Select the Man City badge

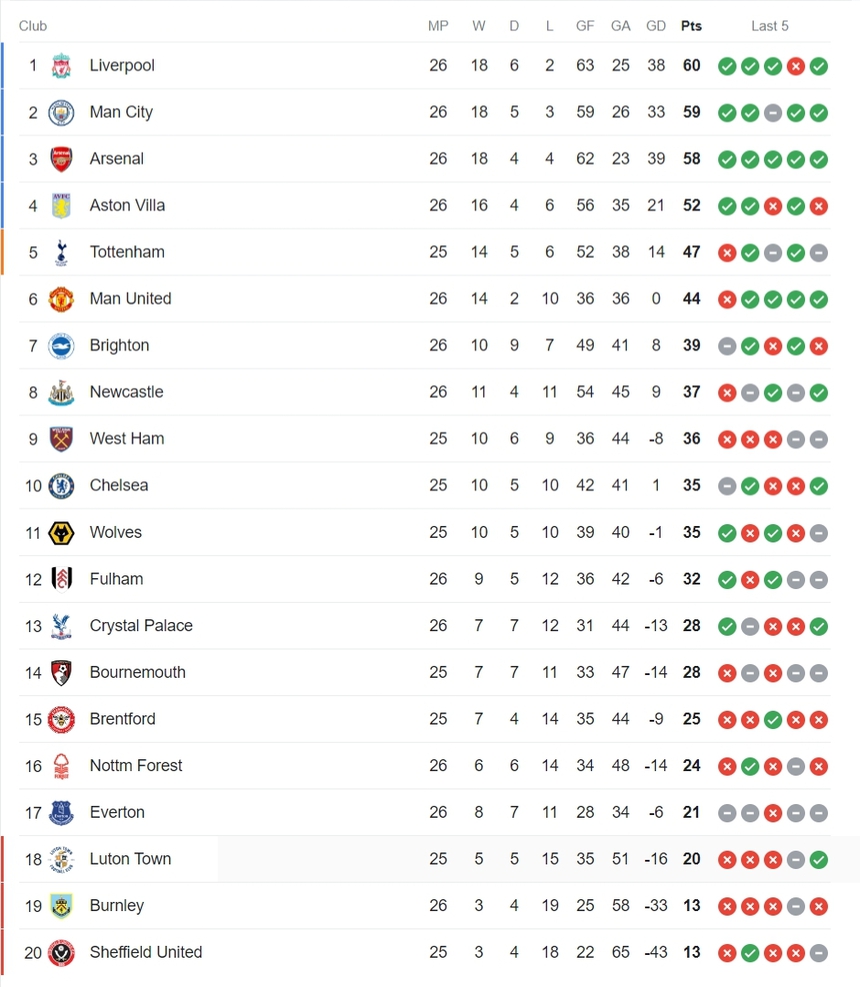click(x=60, y=112)
